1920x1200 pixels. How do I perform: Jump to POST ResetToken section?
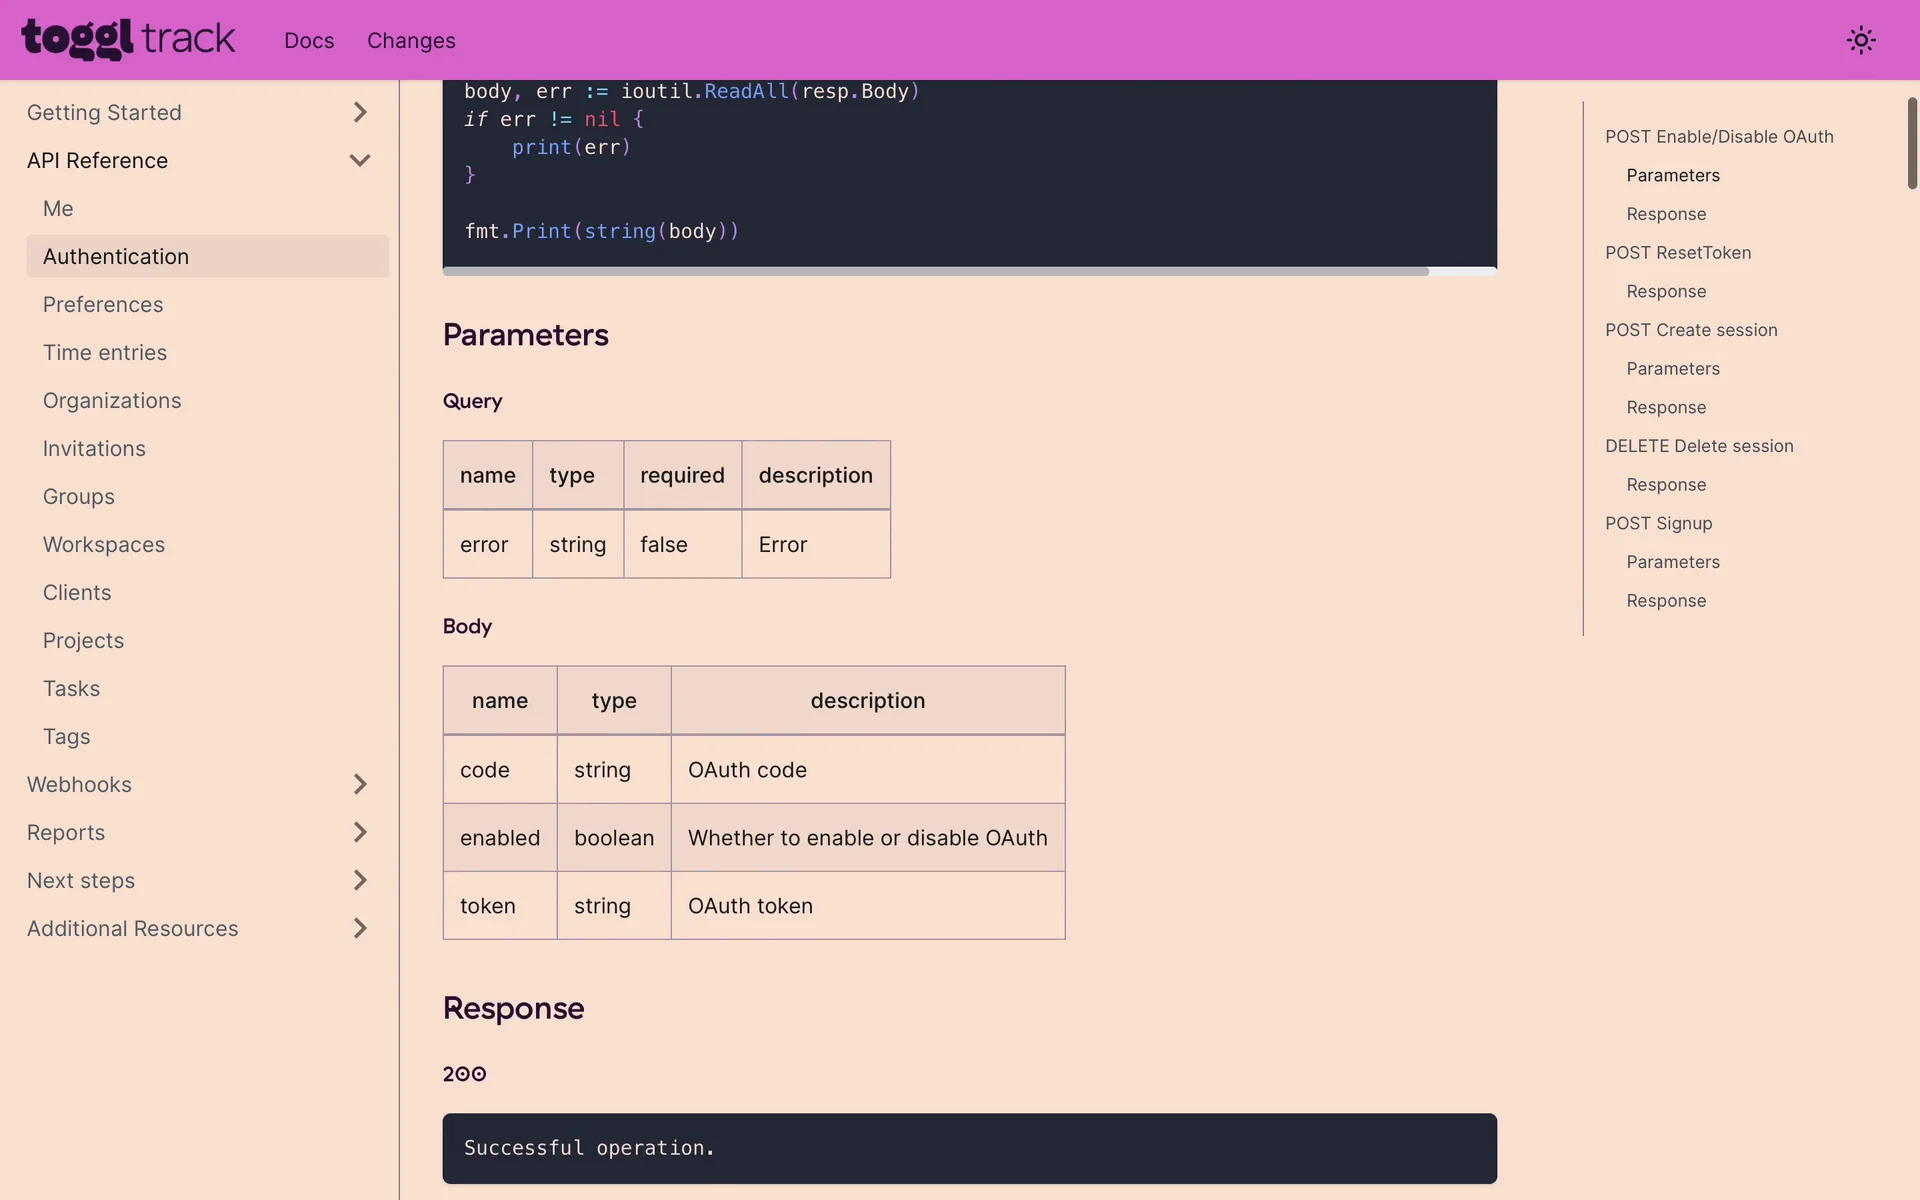1678,253
